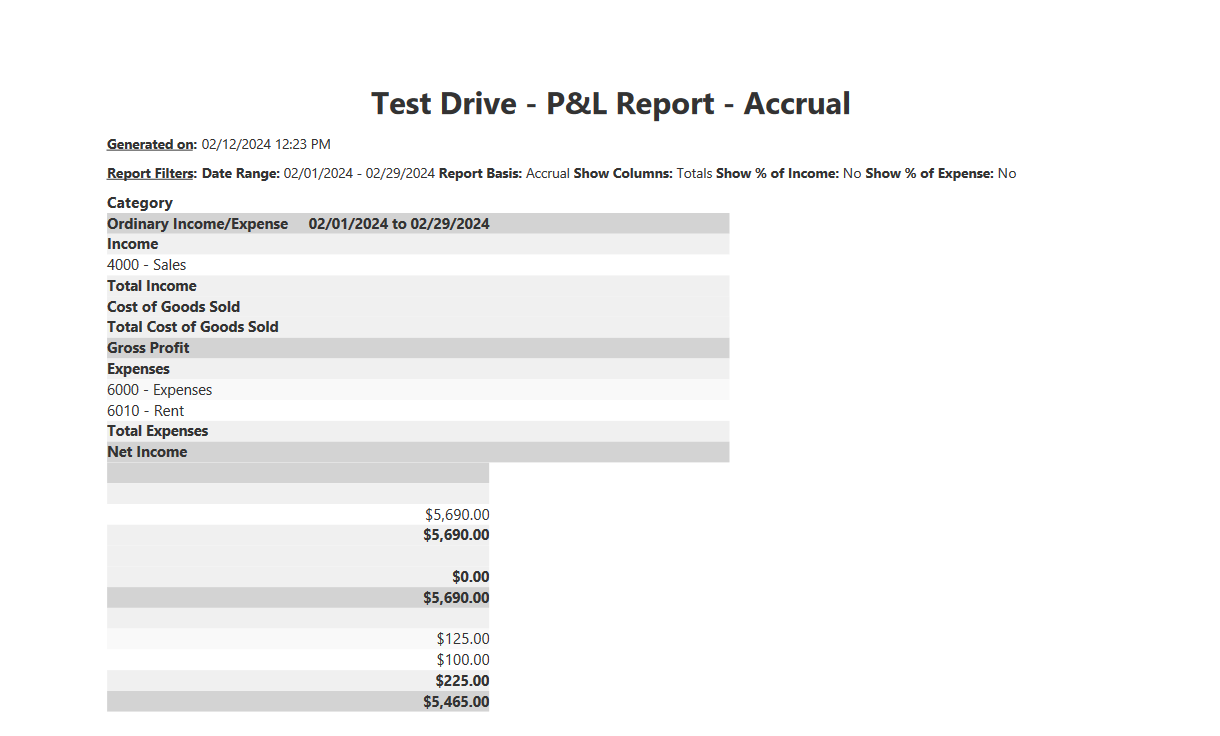Image resolution: width=1220 pixels, height=736 pixels.
Task: Expand the Income section header
Action: (x=132, y=243)
